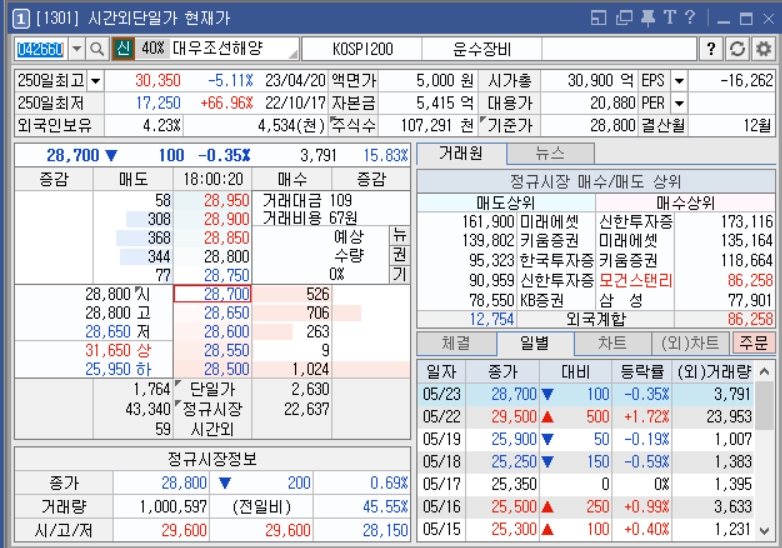Open the PER dropdown arrow
Viewport: 782px width, 548px height.
click(679, 103)
